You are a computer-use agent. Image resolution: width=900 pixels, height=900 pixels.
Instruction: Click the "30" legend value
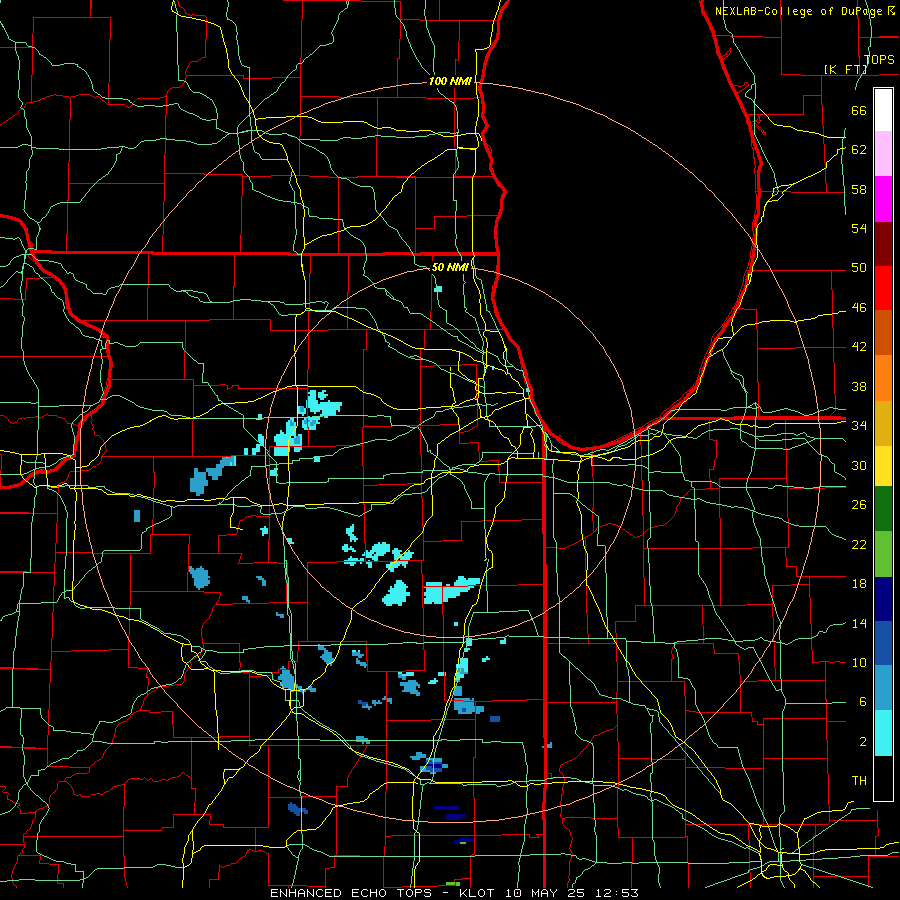pos(859,465)
